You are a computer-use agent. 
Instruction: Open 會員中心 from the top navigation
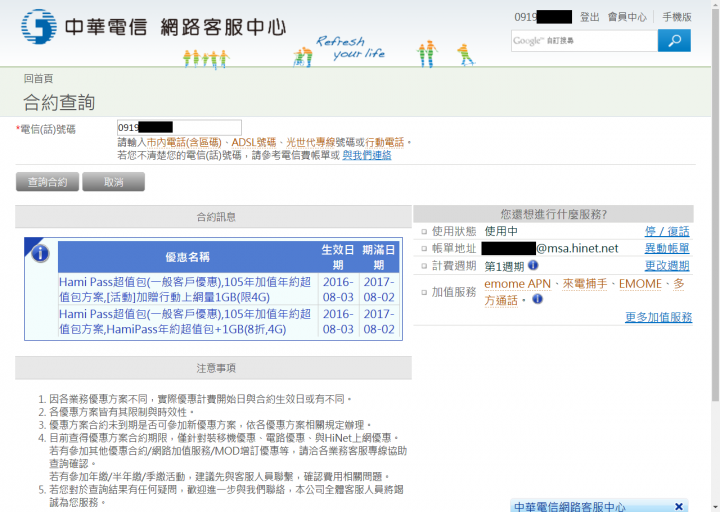(627, 17)
